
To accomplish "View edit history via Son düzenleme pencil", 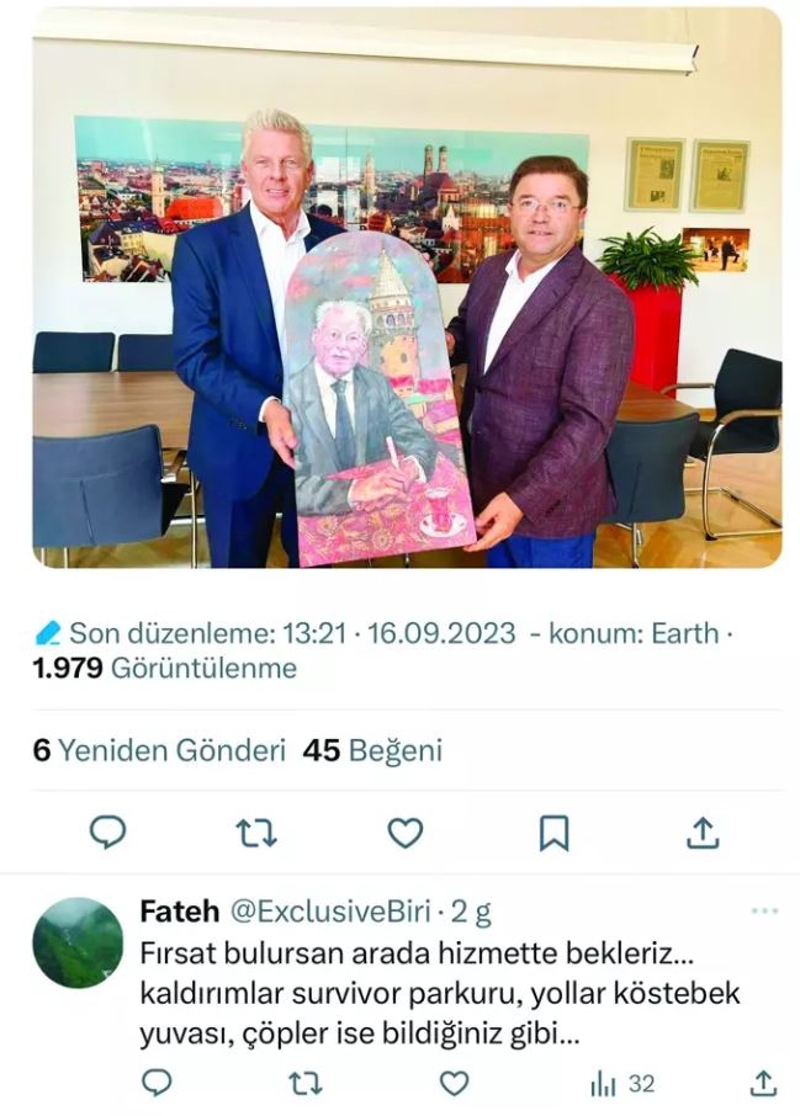I will (48, 632).
